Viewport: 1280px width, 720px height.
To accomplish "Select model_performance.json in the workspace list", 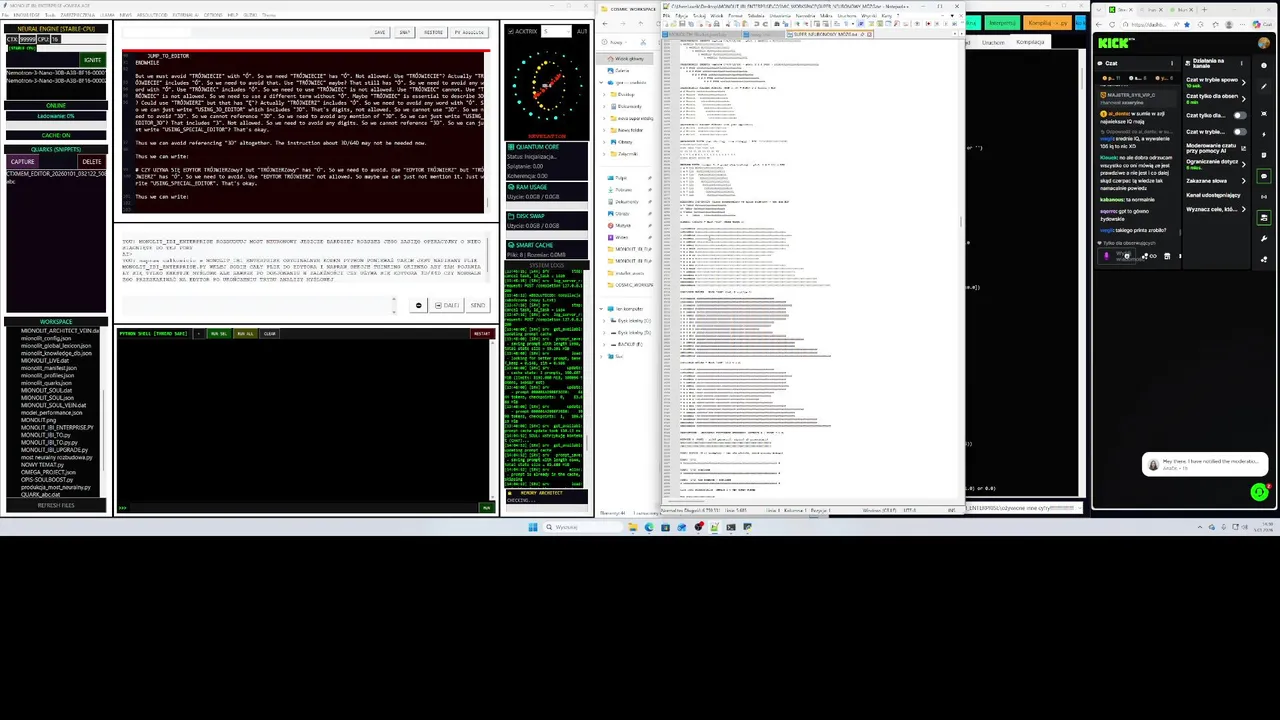I will [x=52, y=413].
